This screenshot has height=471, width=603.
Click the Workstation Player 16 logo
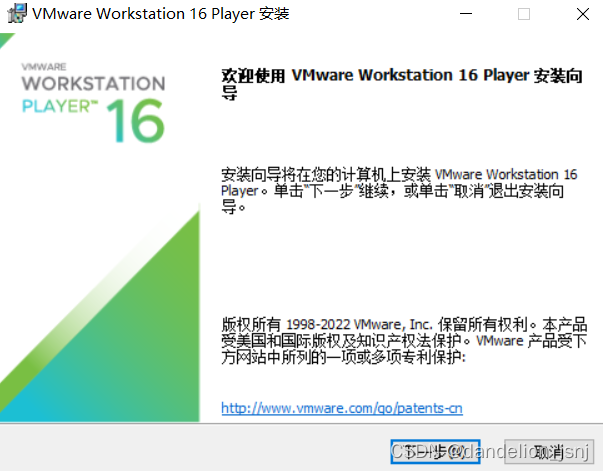pyautogui.click(x=93, y=103)
